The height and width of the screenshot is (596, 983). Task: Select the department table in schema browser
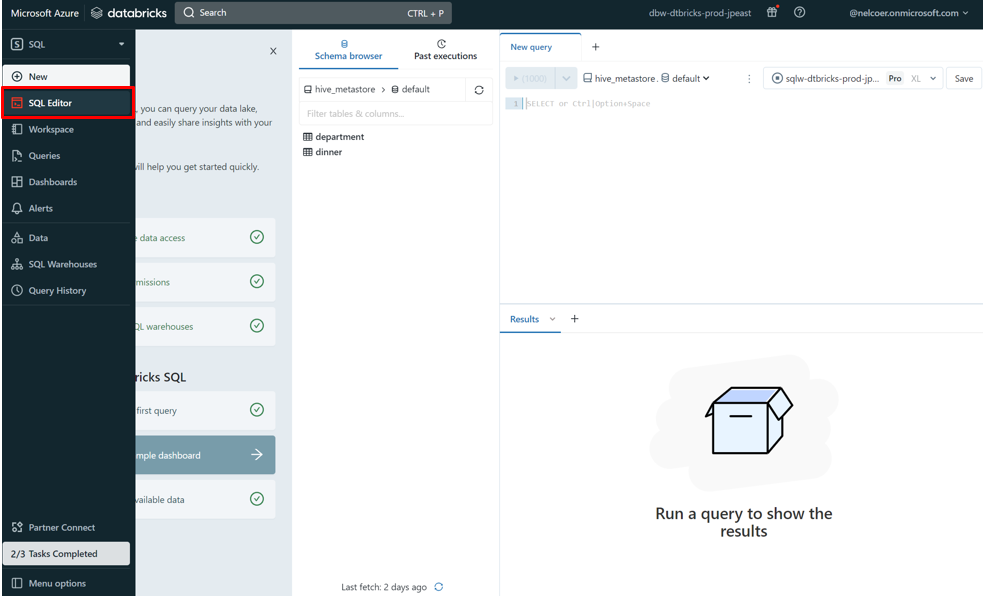(339, 137)
